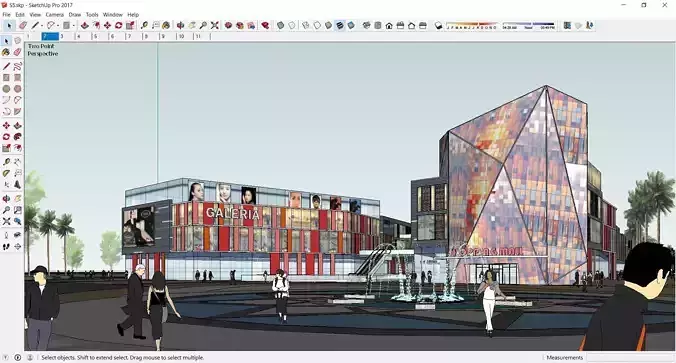Open the Help menu

pyautogui.click(x=133, y=14)
